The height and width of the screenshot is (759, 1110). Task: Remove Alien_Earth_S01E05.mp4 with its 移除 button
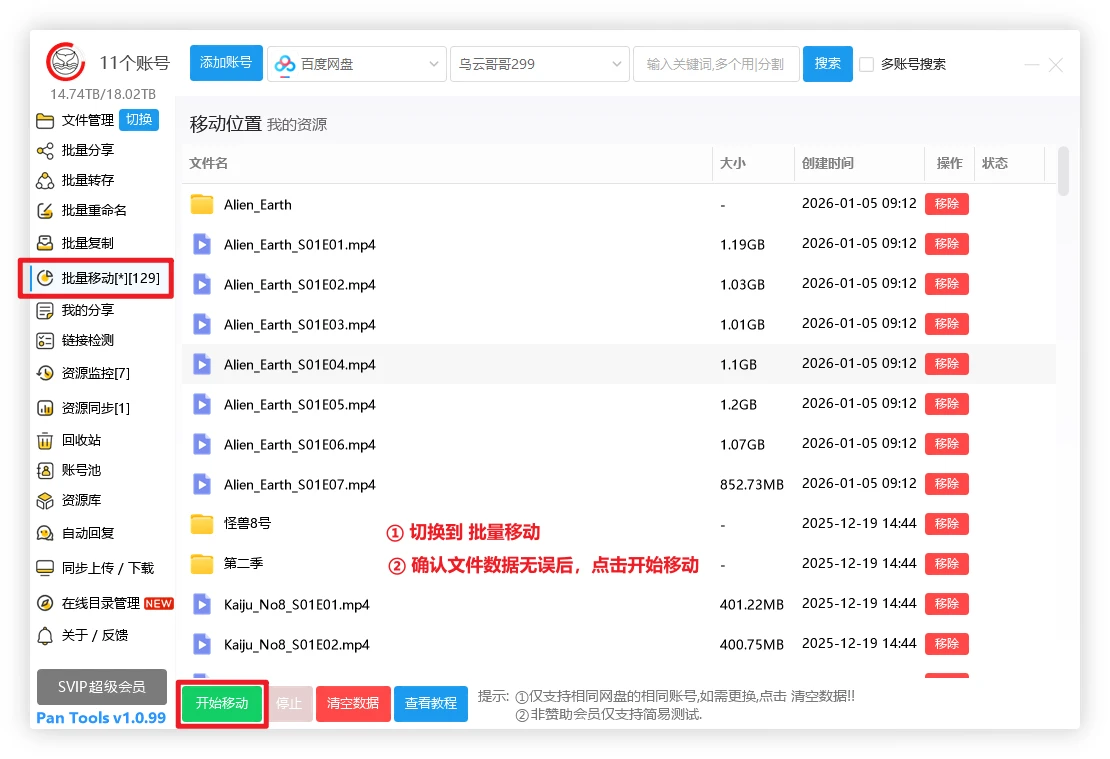point(946,404)
